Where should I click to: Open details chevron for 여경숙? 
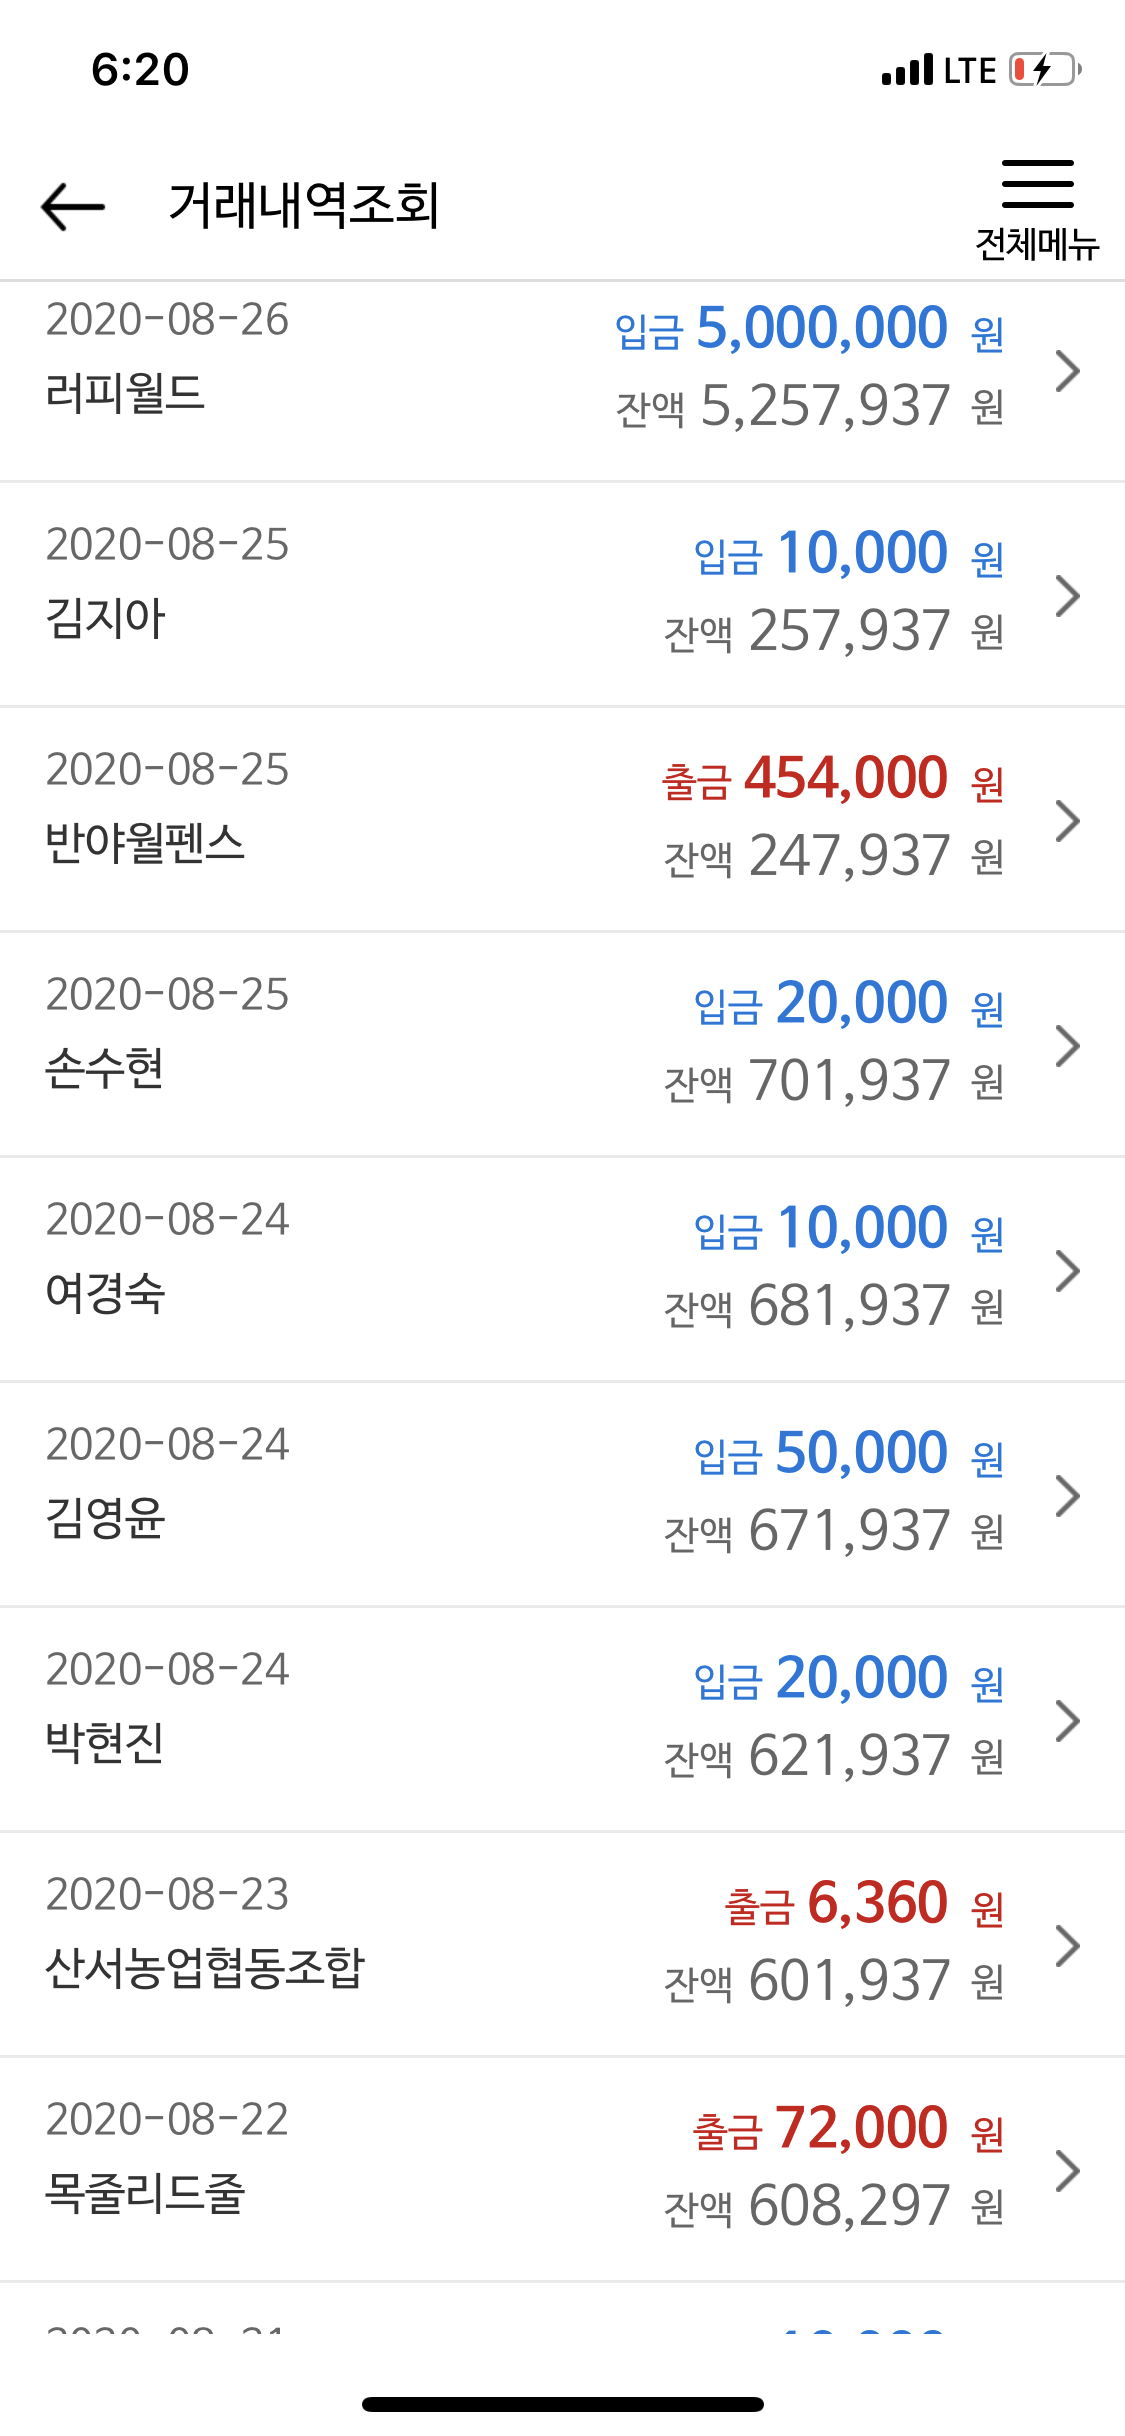(1068, 1271)
